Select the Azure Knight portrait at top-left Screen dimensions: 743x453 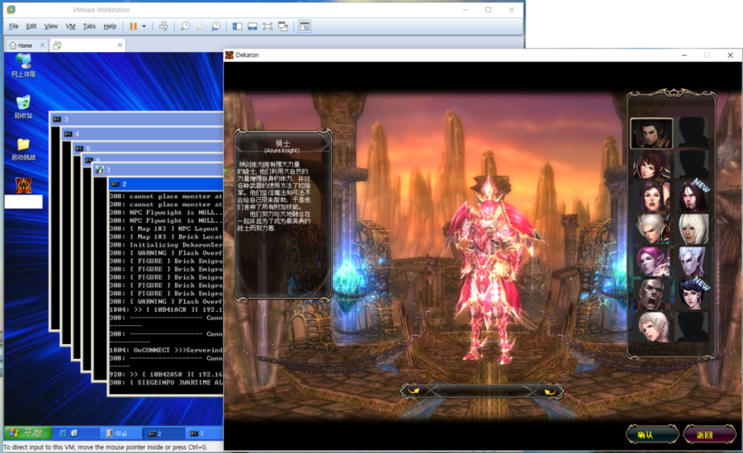pyautogui.click(x=651, y=133)
